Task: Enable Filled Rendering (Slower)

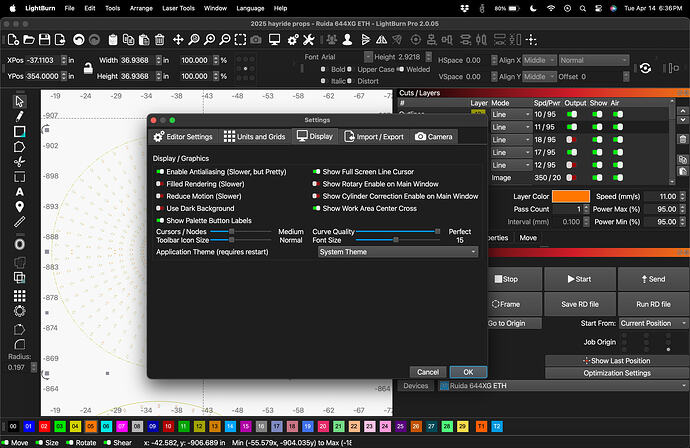Action: click(x=160, y=184)
